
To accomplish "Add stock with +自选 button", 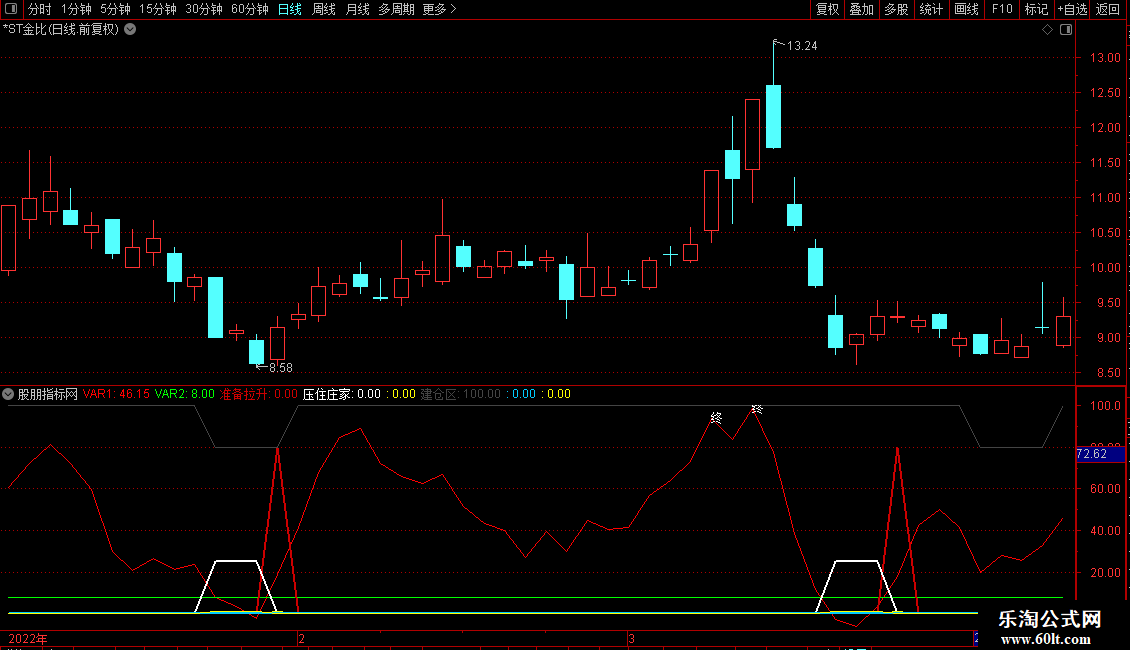I will click(x=1072, y=9).
